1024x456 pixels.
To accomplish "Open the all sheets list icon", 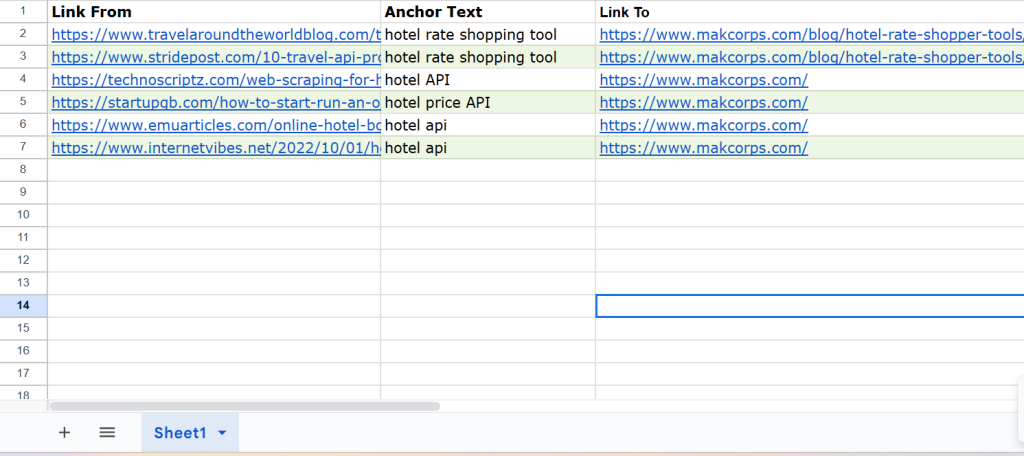I will click(107, 432).
